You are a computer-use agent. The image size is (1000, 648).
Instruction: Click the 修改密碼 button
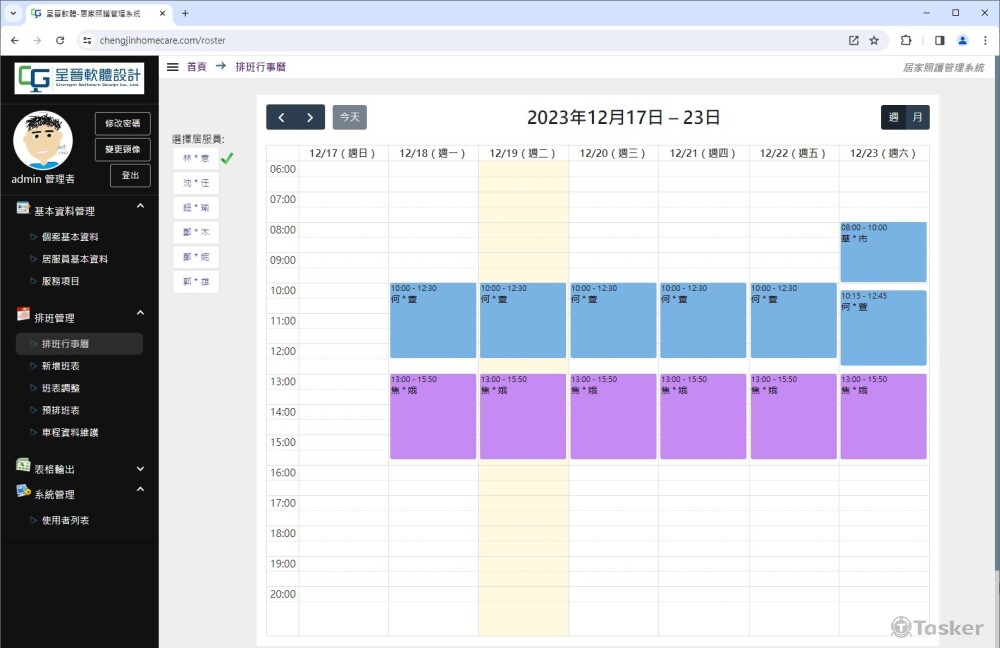[123, 123]
